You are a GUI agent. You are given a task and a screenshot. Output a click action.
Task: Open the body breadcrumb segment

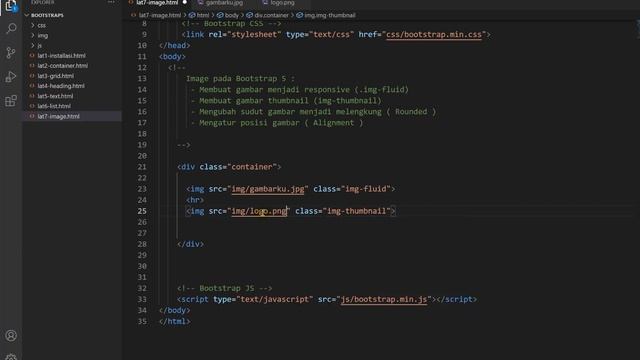point(231,16)
